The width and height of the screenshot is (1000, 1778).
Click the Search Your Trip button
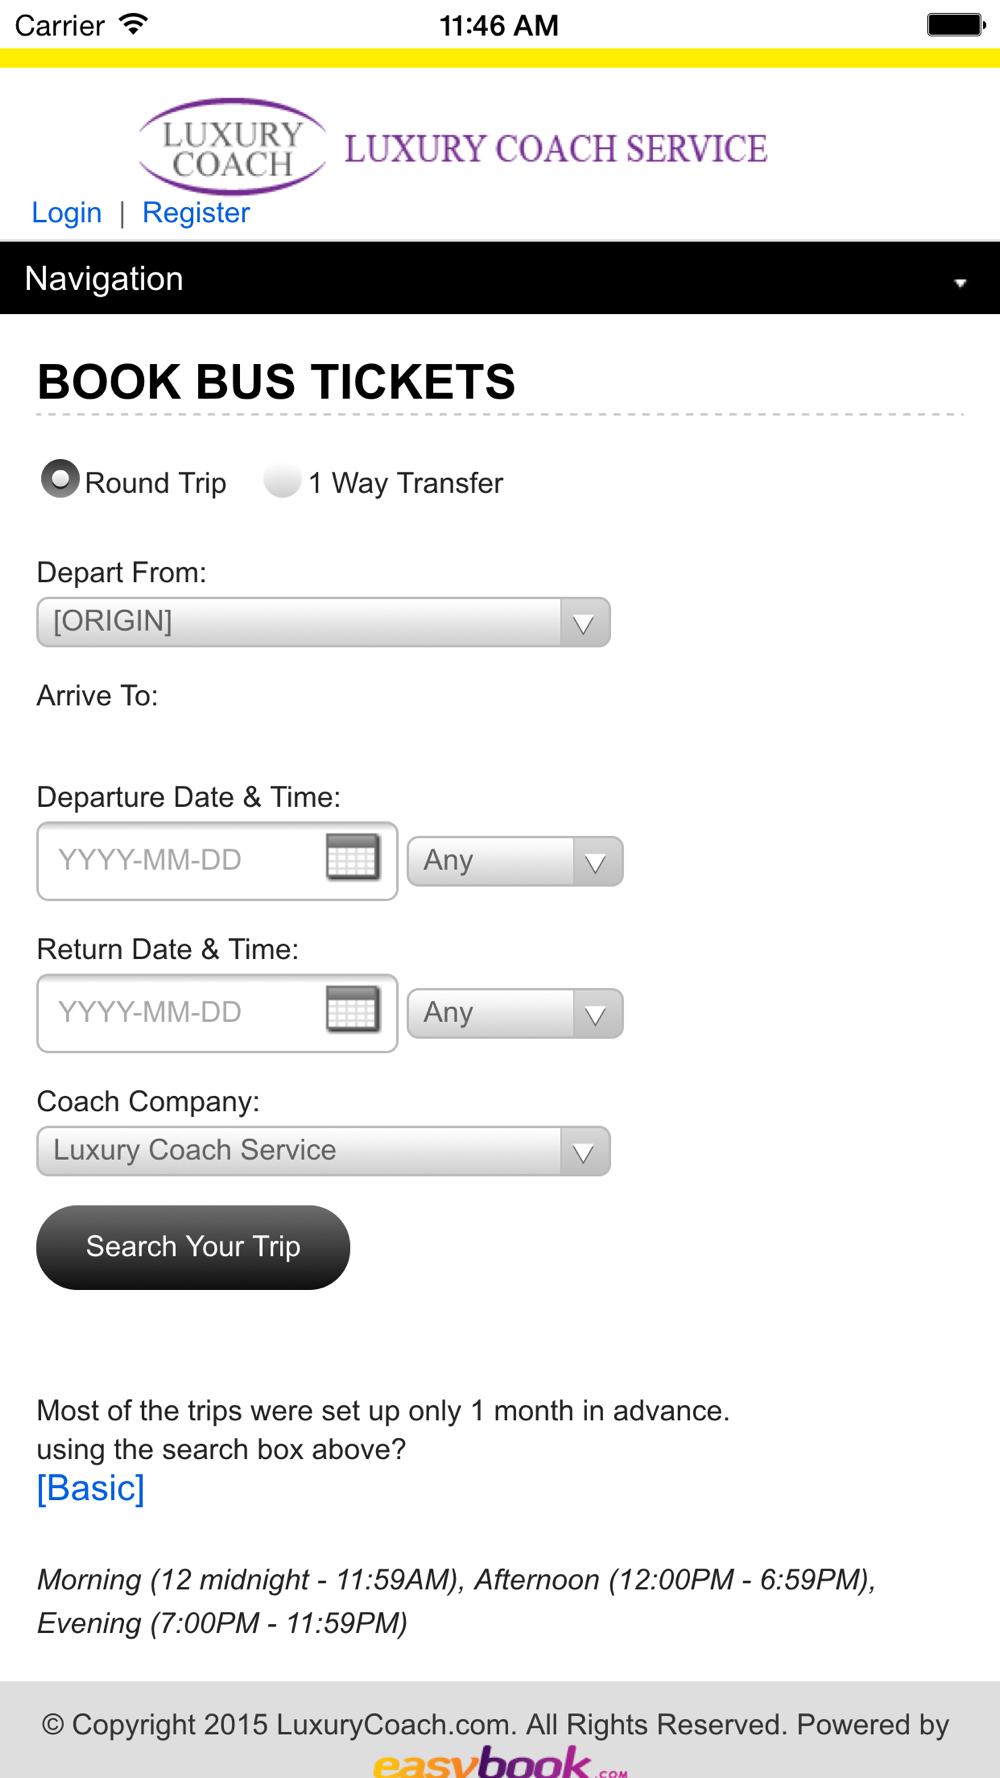(x=193, y=1247)
